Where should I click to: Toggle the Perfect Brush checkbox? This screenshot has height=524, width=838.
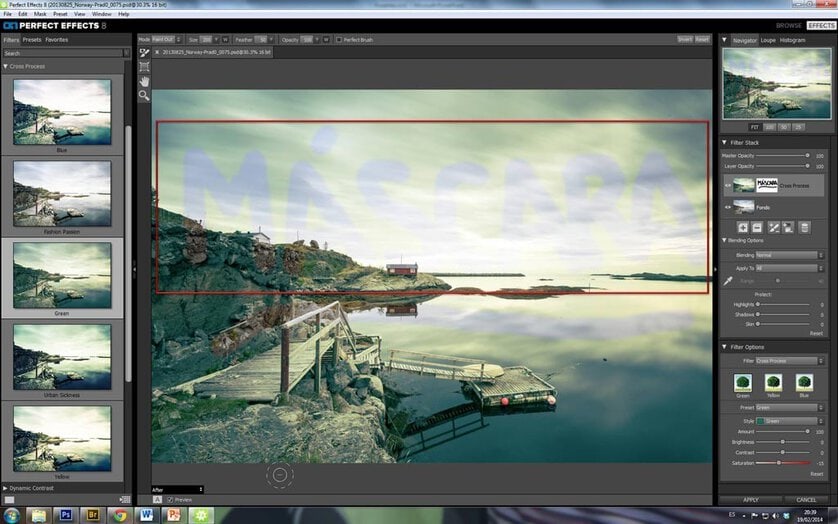[339, 40]
